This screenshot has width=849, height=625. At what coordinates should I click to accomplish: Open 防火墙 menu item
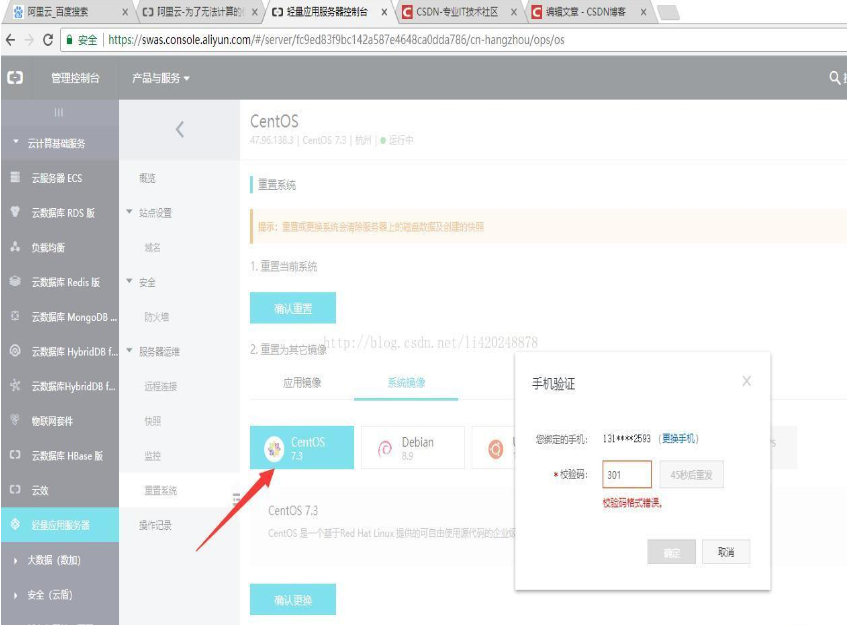(156, 317)
